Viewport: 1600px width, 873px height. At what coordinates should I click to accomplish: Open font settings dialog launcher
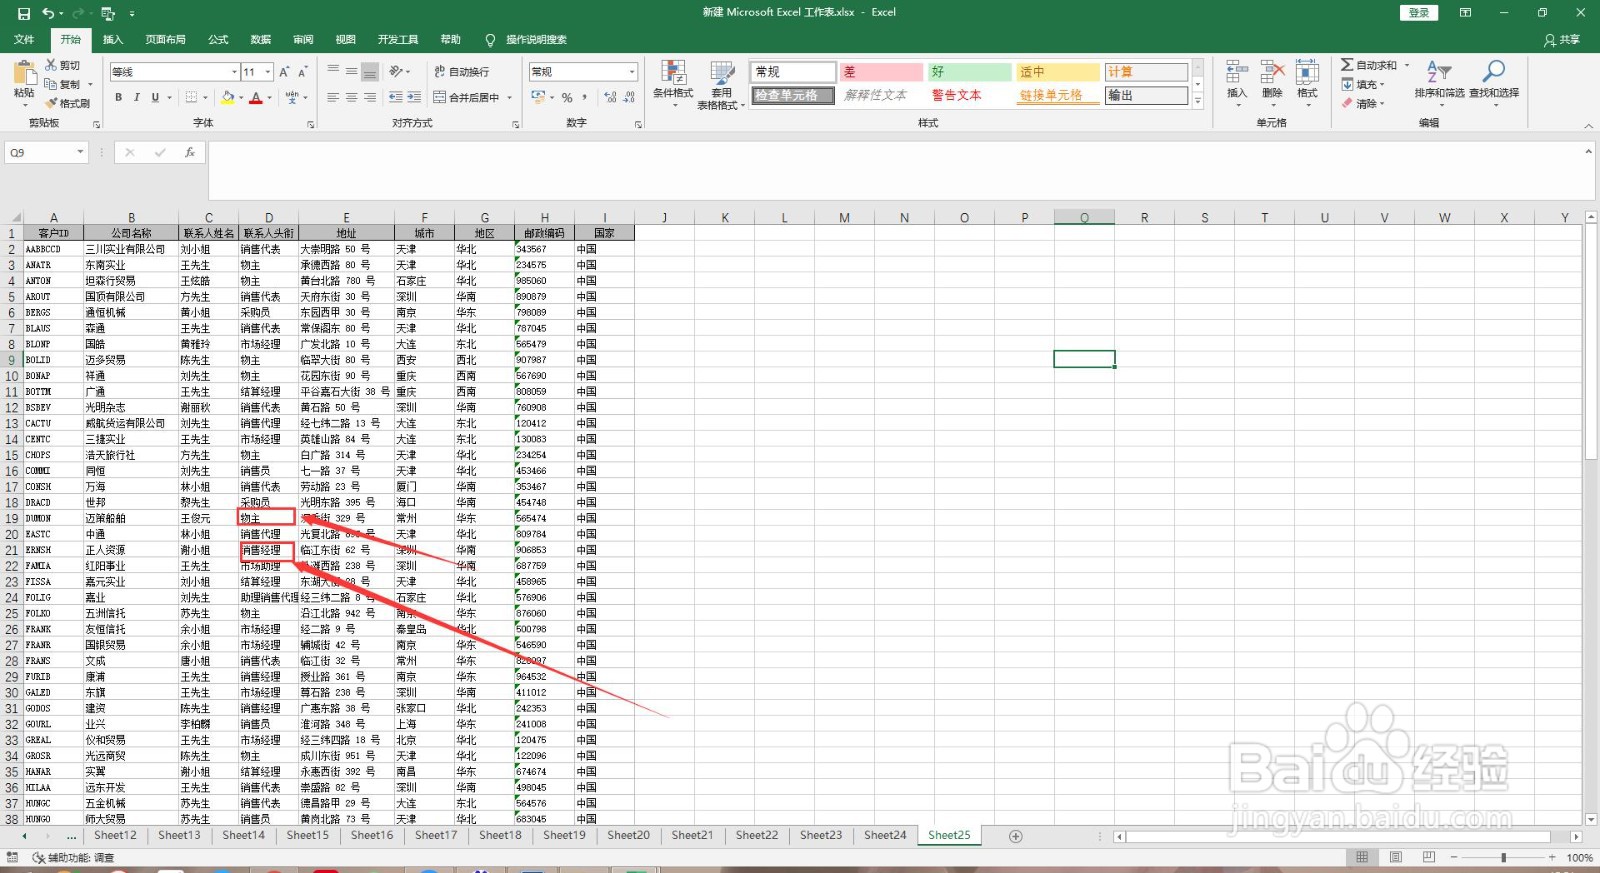click(x=311, y=124)
